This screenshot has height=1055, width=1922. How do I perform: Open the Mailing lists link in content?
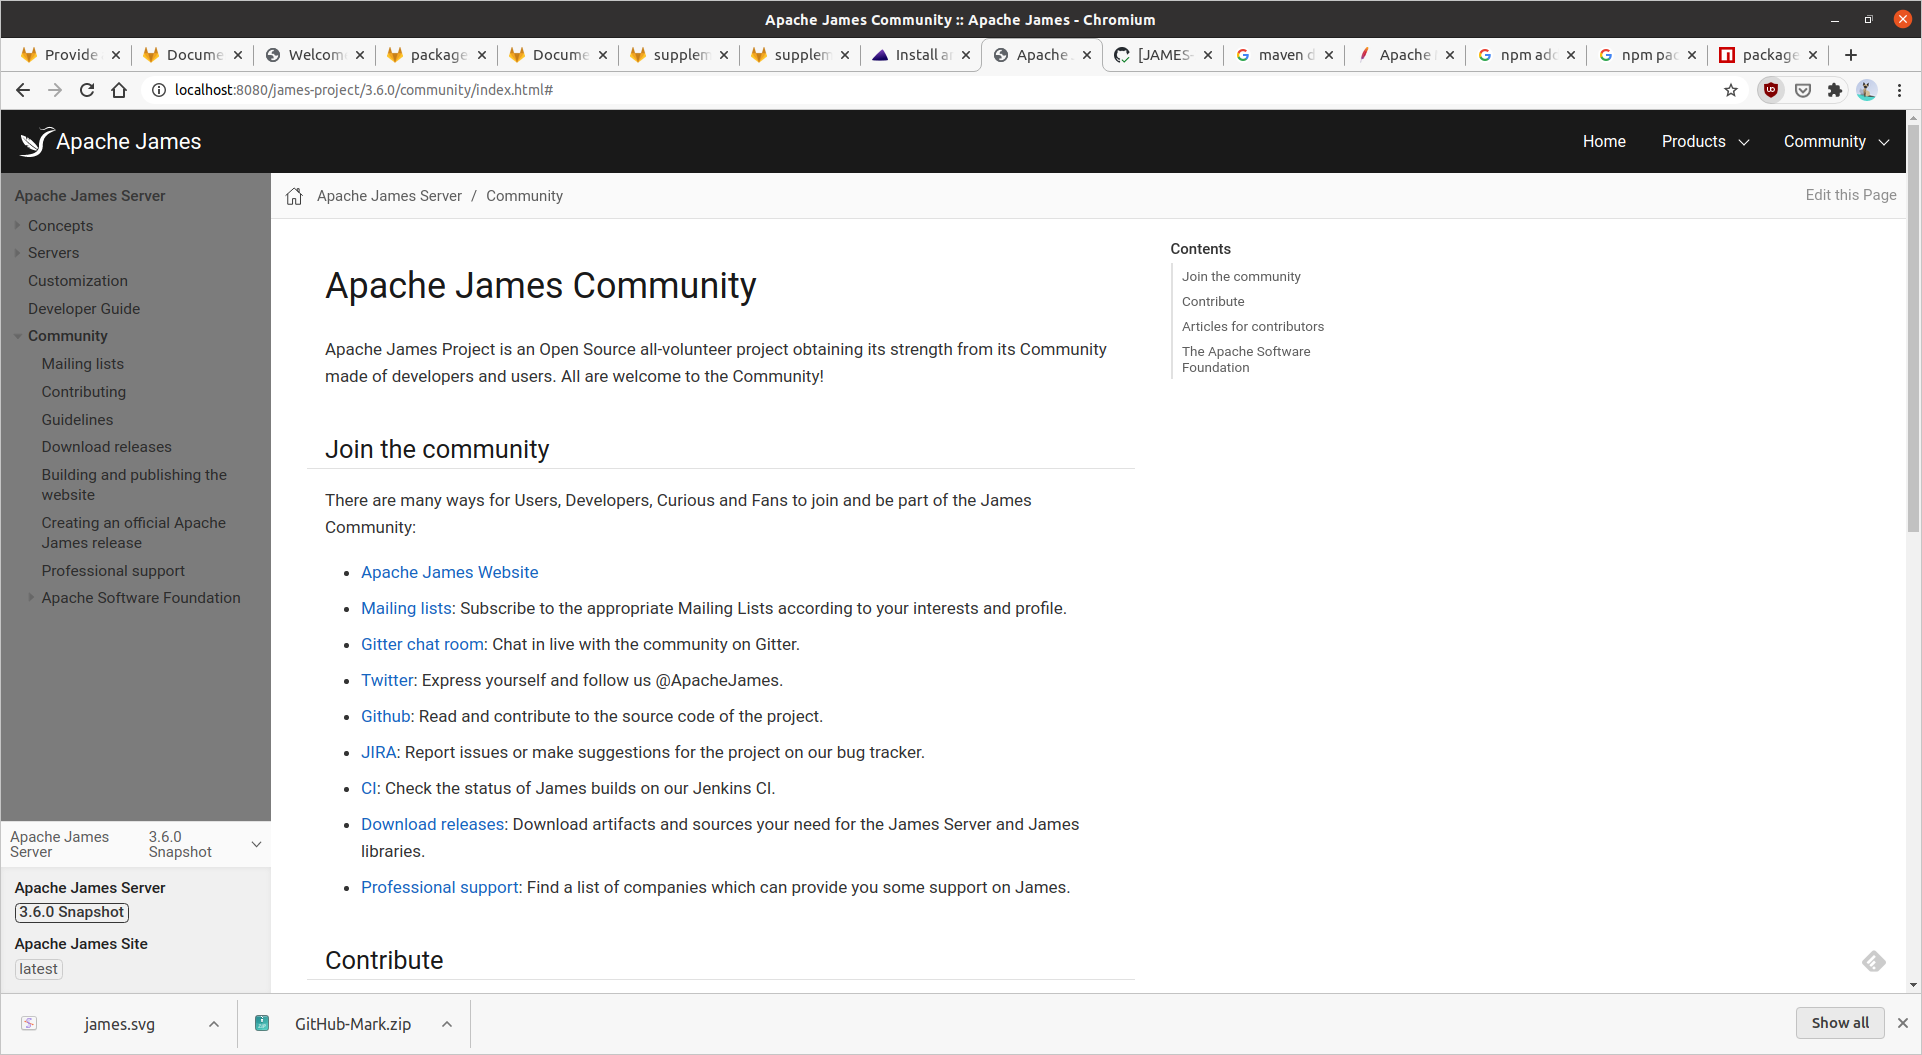click(406, 608)
